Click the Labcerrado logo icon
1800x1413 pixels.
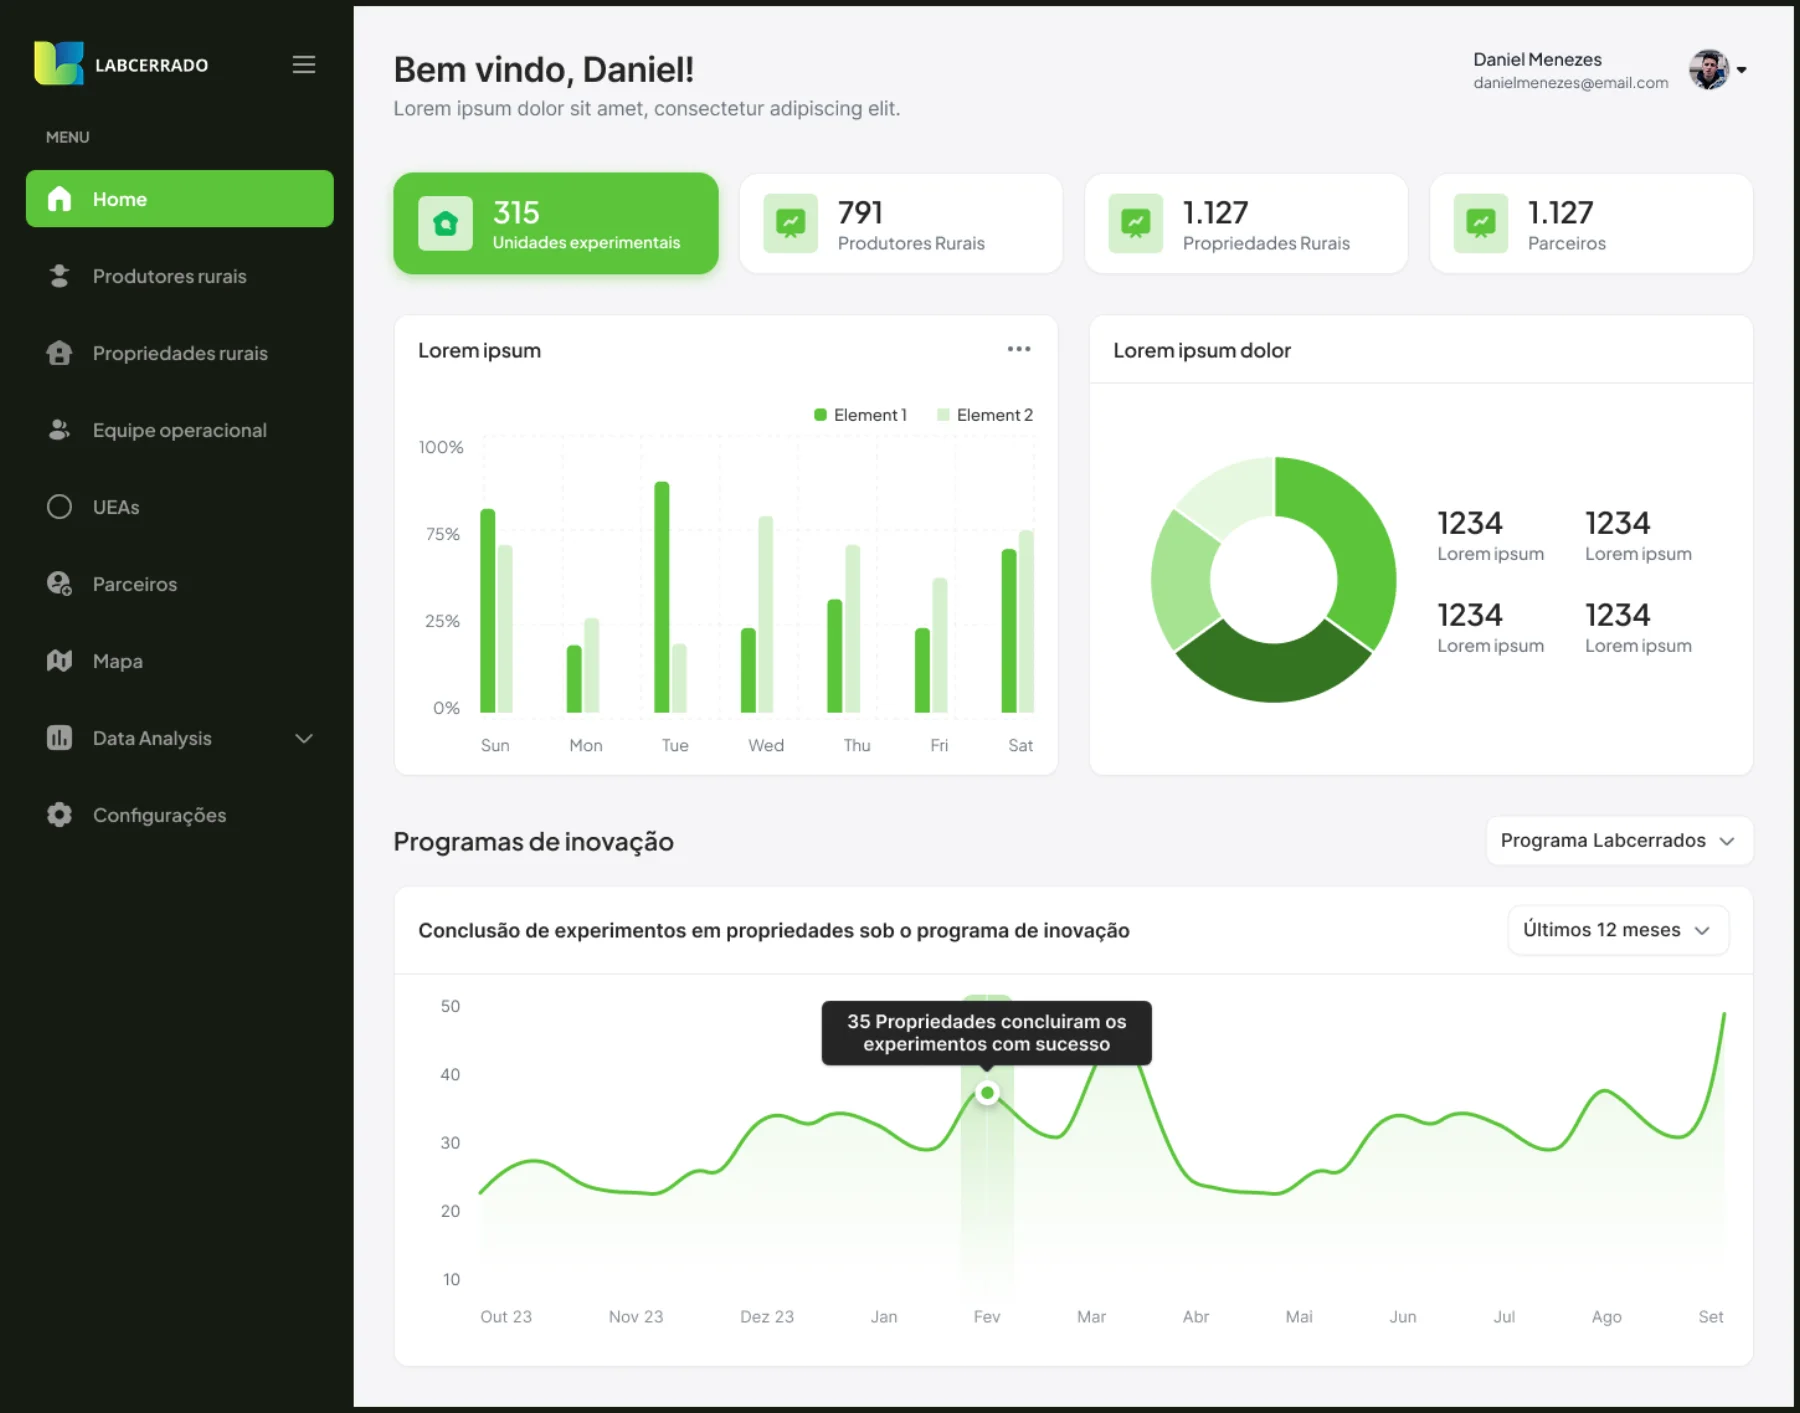pos(59,64)
